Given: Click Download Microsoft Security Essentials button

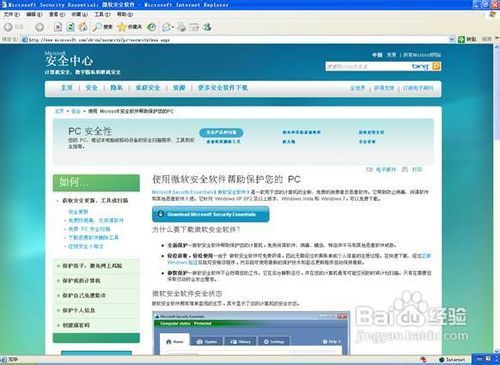Looking at the screenshot, I should point(211,214).
